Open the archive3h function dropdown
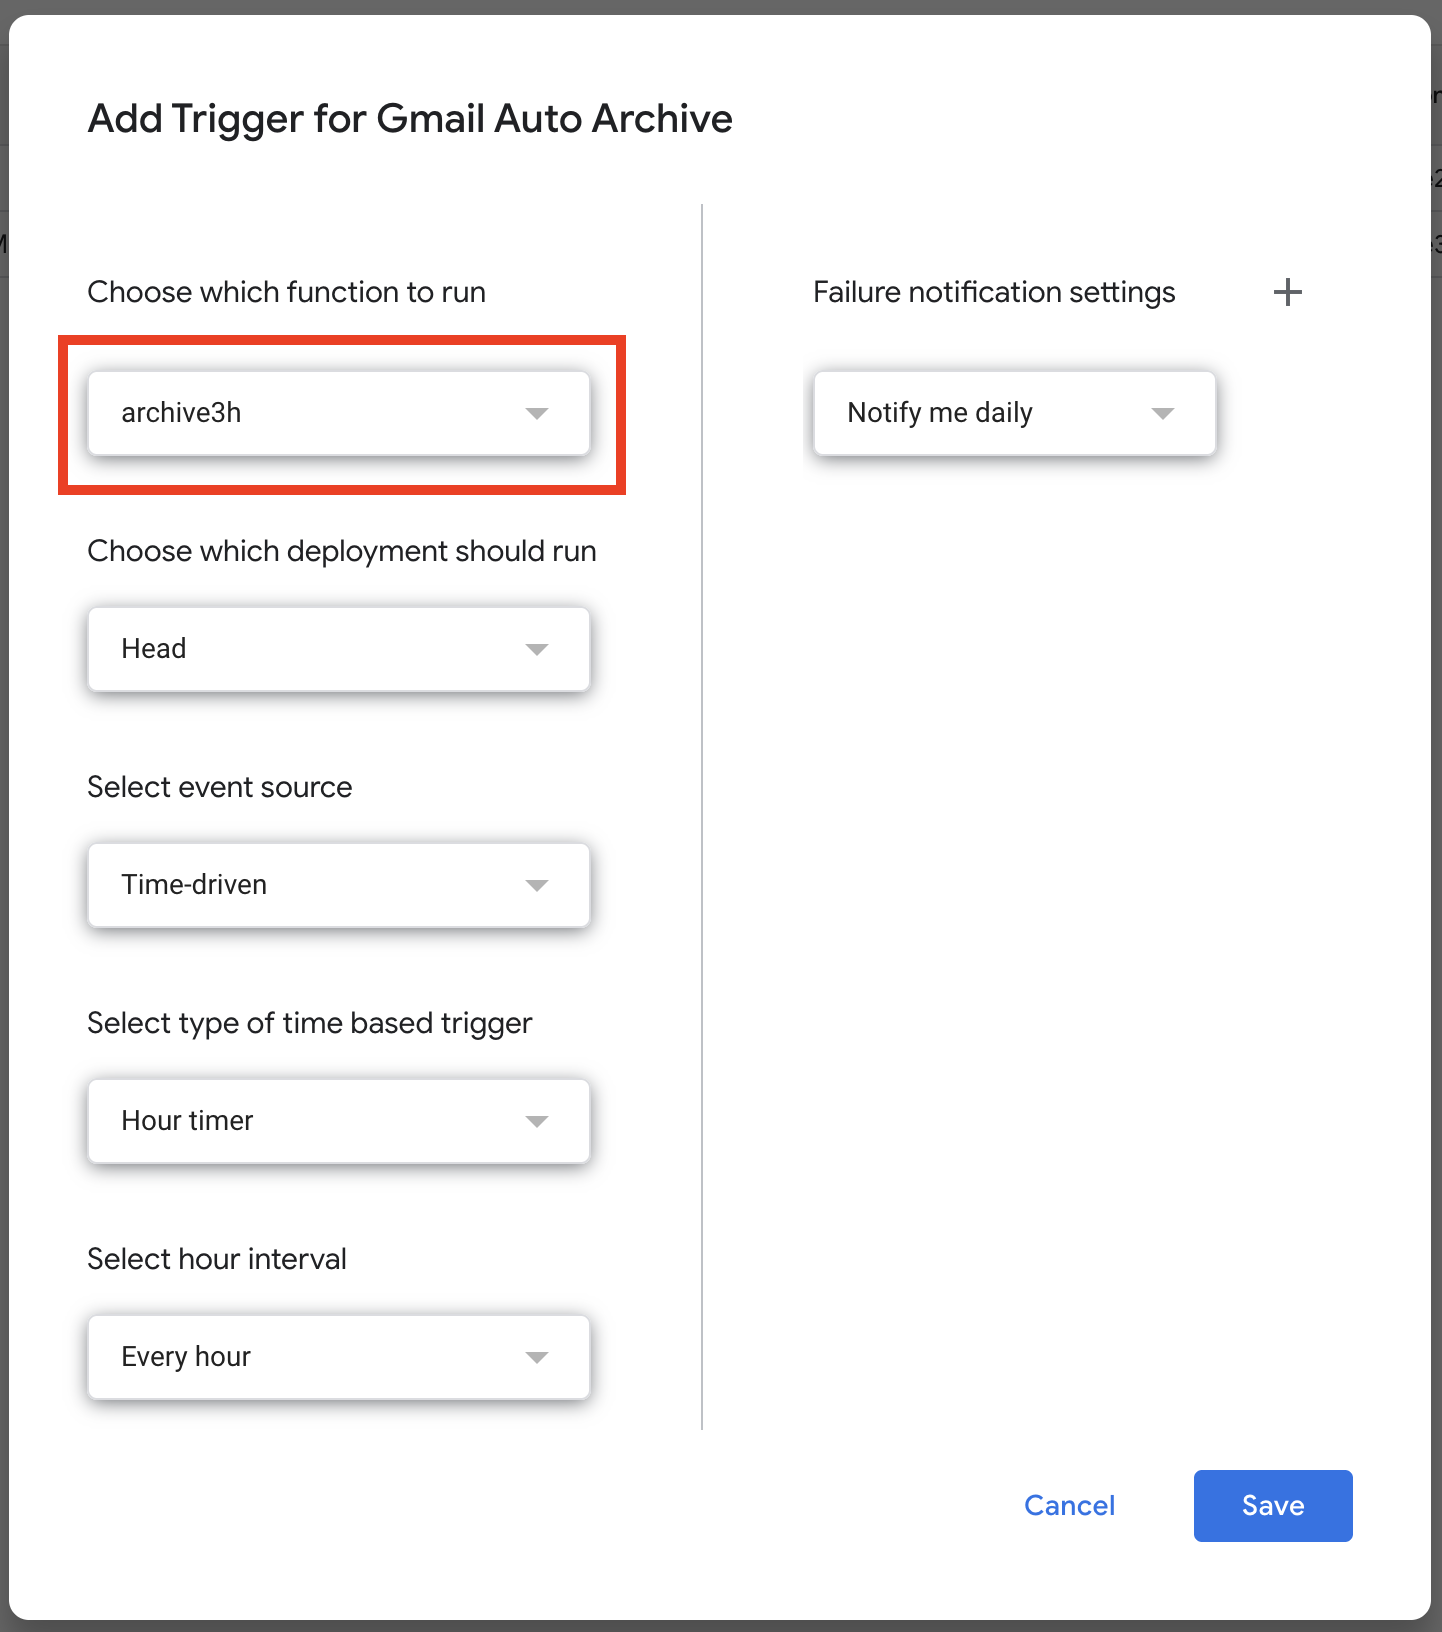This screenshot has width=1442, height=1632. click(x=339, y=413)
